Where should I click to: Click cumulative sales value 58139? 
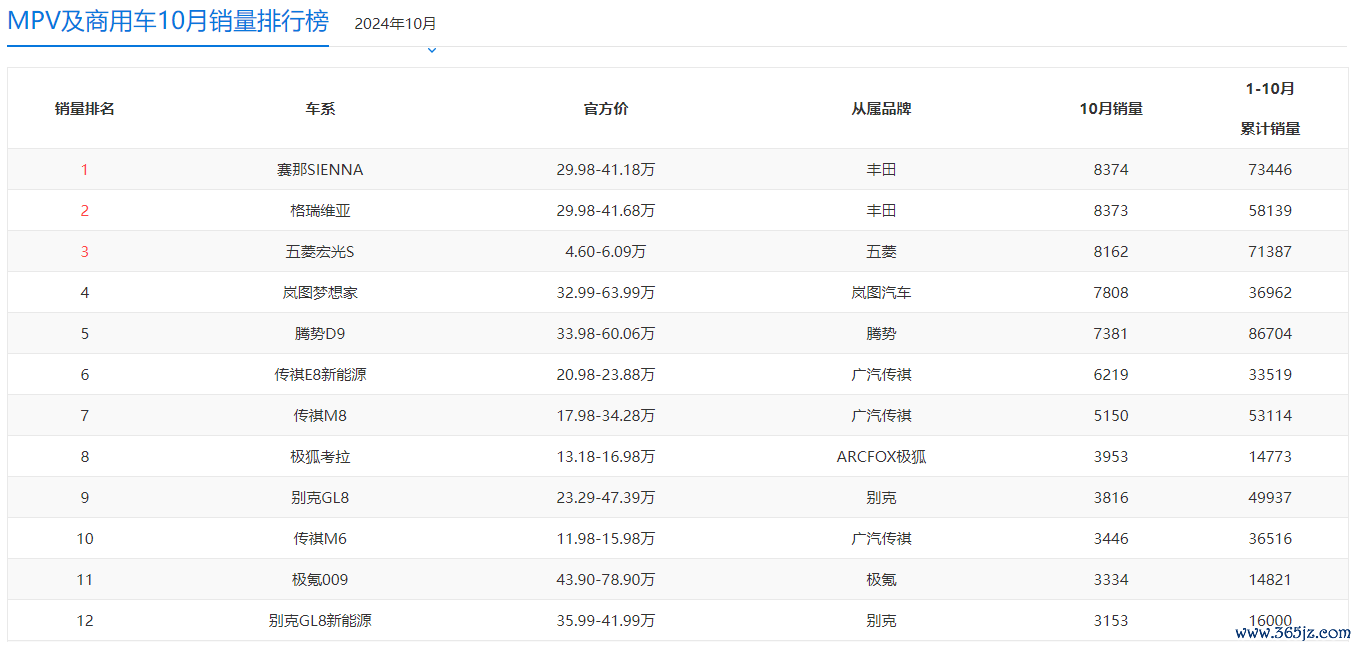tap(1270, 211)
